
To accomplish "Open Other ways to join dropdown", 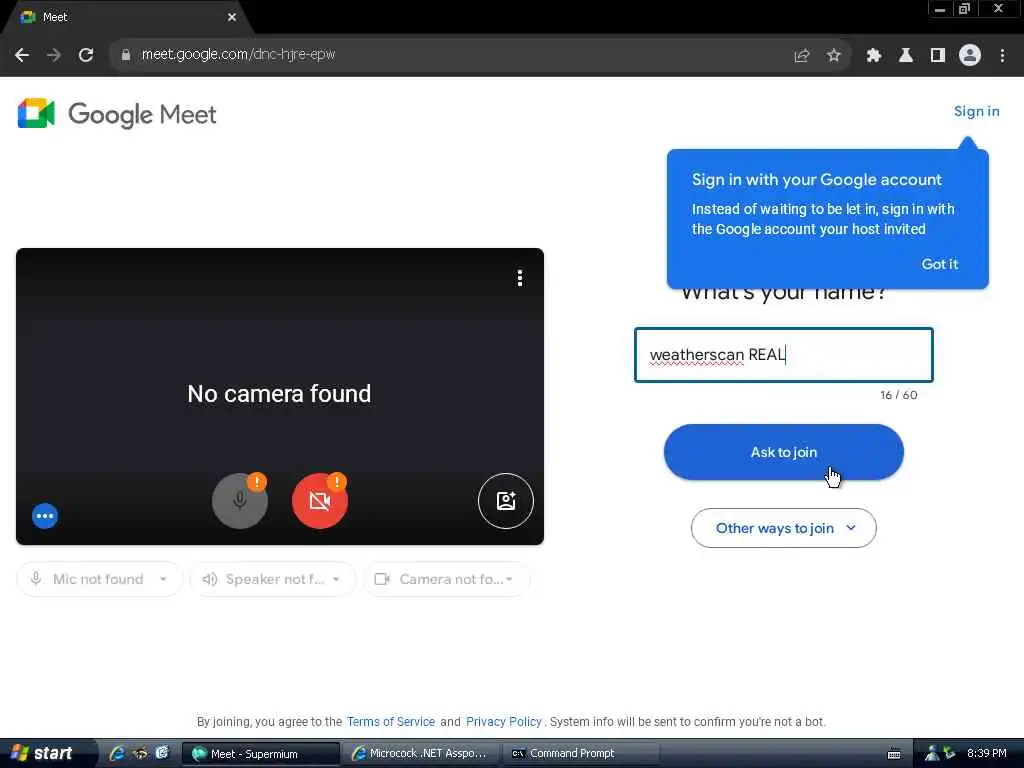I will [x=784, y=528].
